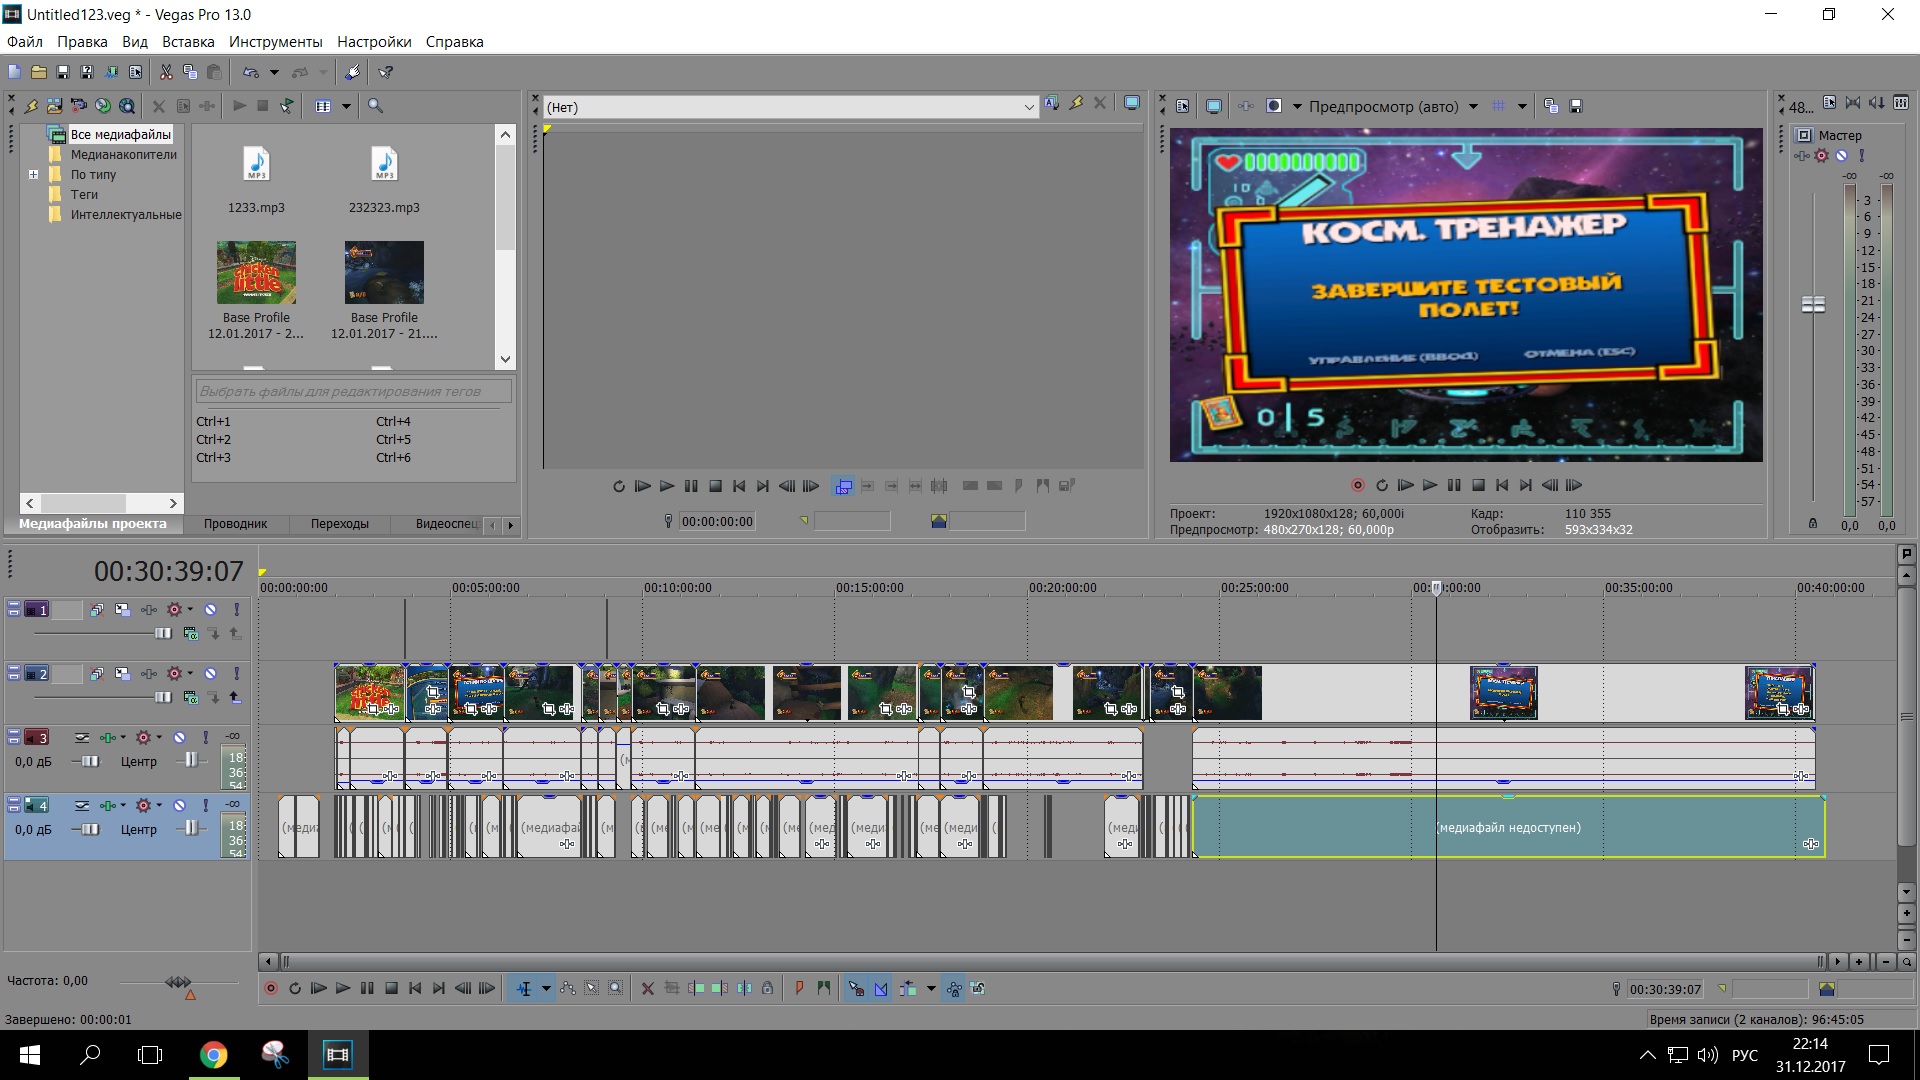Open the Предпросмотр (авто) quality dropdown

1473,106
